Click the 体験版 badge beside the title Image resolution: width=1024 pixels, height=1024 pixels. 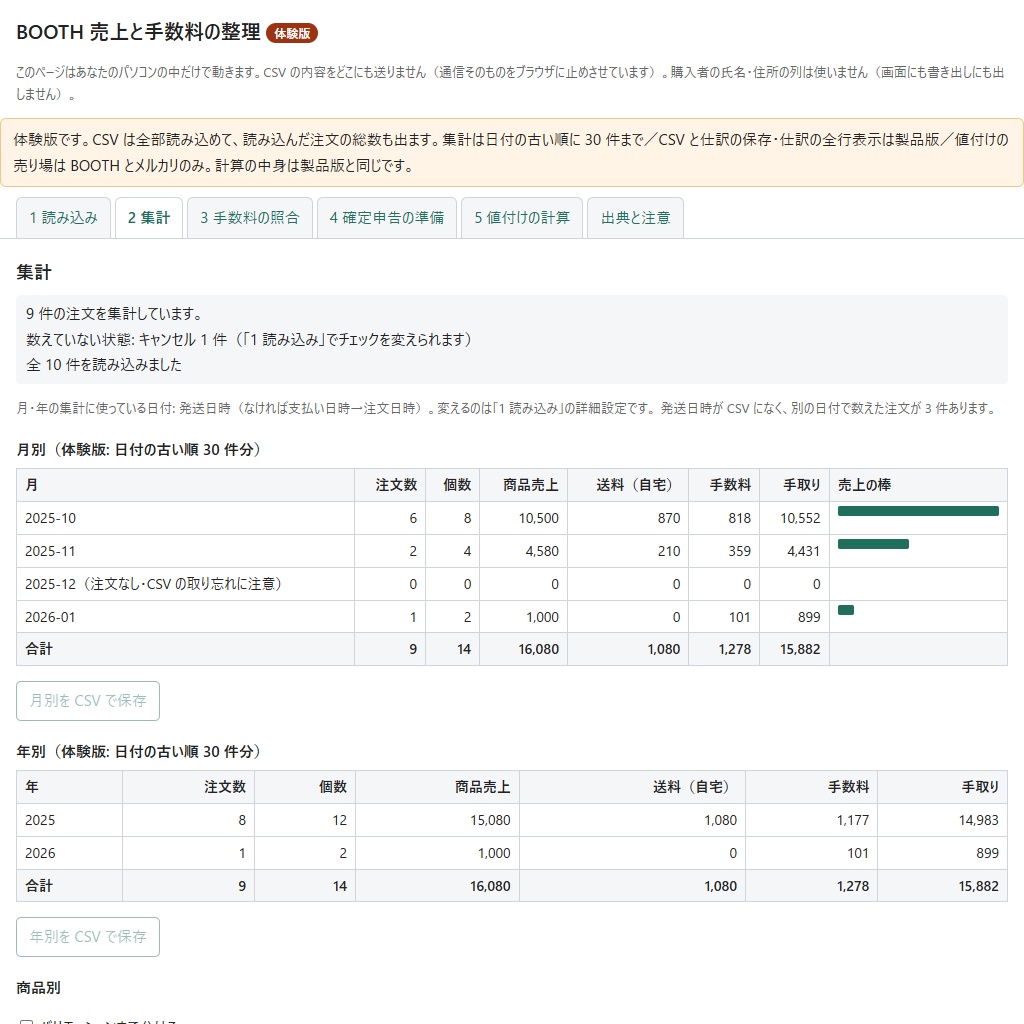292,33
